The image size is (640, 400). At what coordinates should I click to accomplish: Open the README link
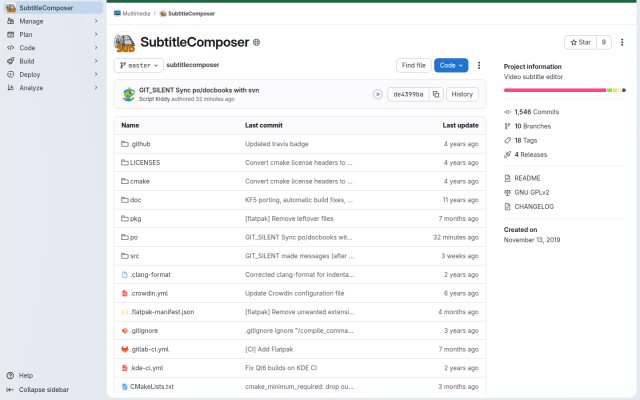point(527,178)
